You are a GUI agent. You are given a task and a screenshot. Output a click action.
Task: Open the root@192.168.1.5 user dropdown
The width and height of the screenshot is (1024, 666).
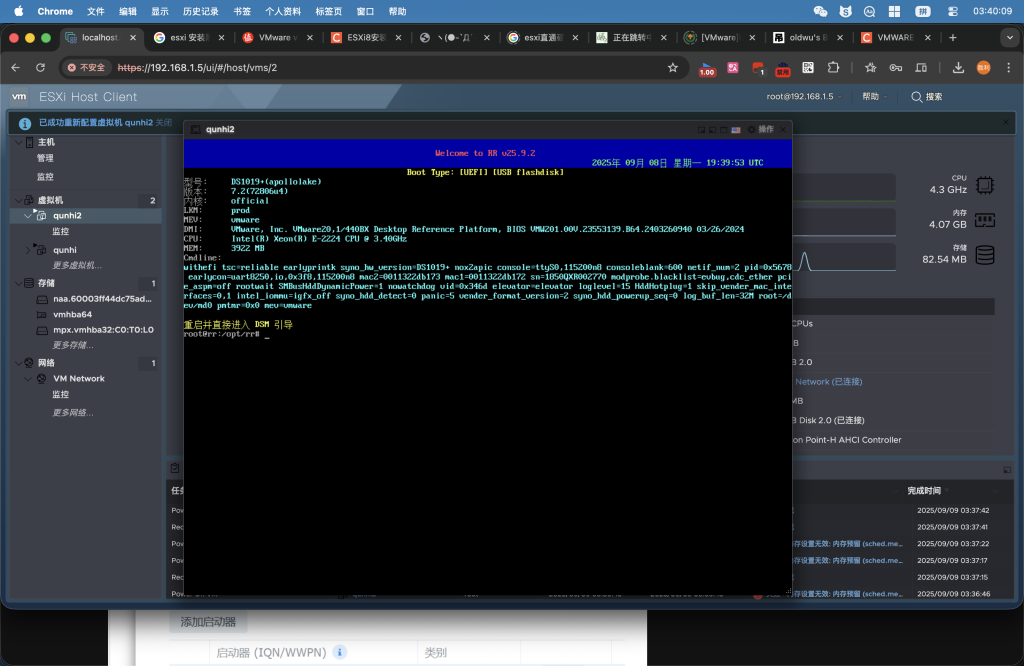(x=804, y=97)
